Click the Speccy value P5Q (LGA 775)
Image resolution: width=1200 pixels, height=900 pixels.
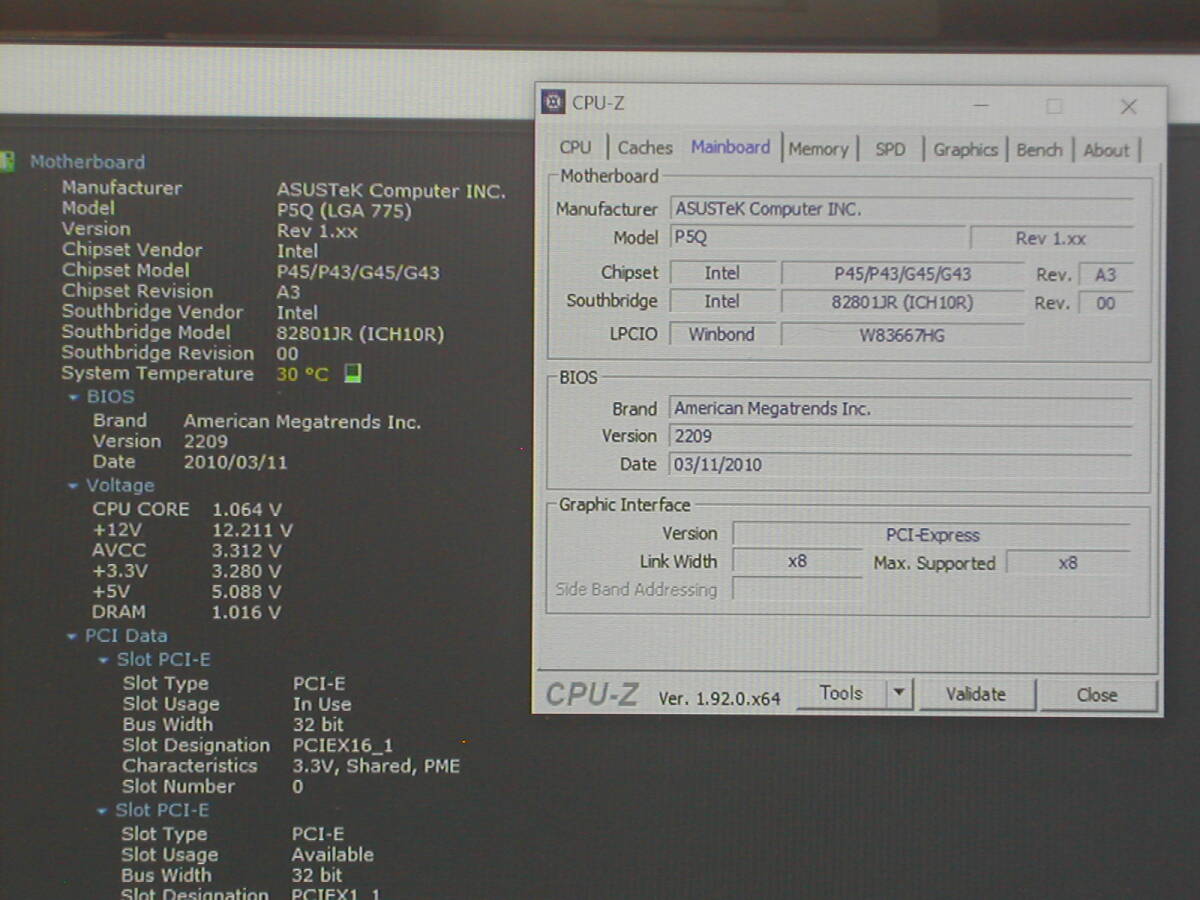(344, 210)
